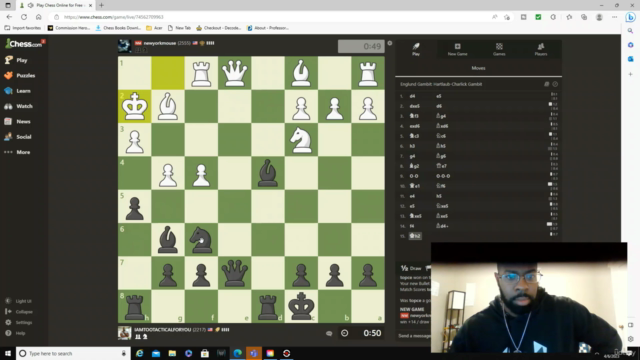Open the Windows Start menu
Screen dimensions: 640x360
click(8, 353)
